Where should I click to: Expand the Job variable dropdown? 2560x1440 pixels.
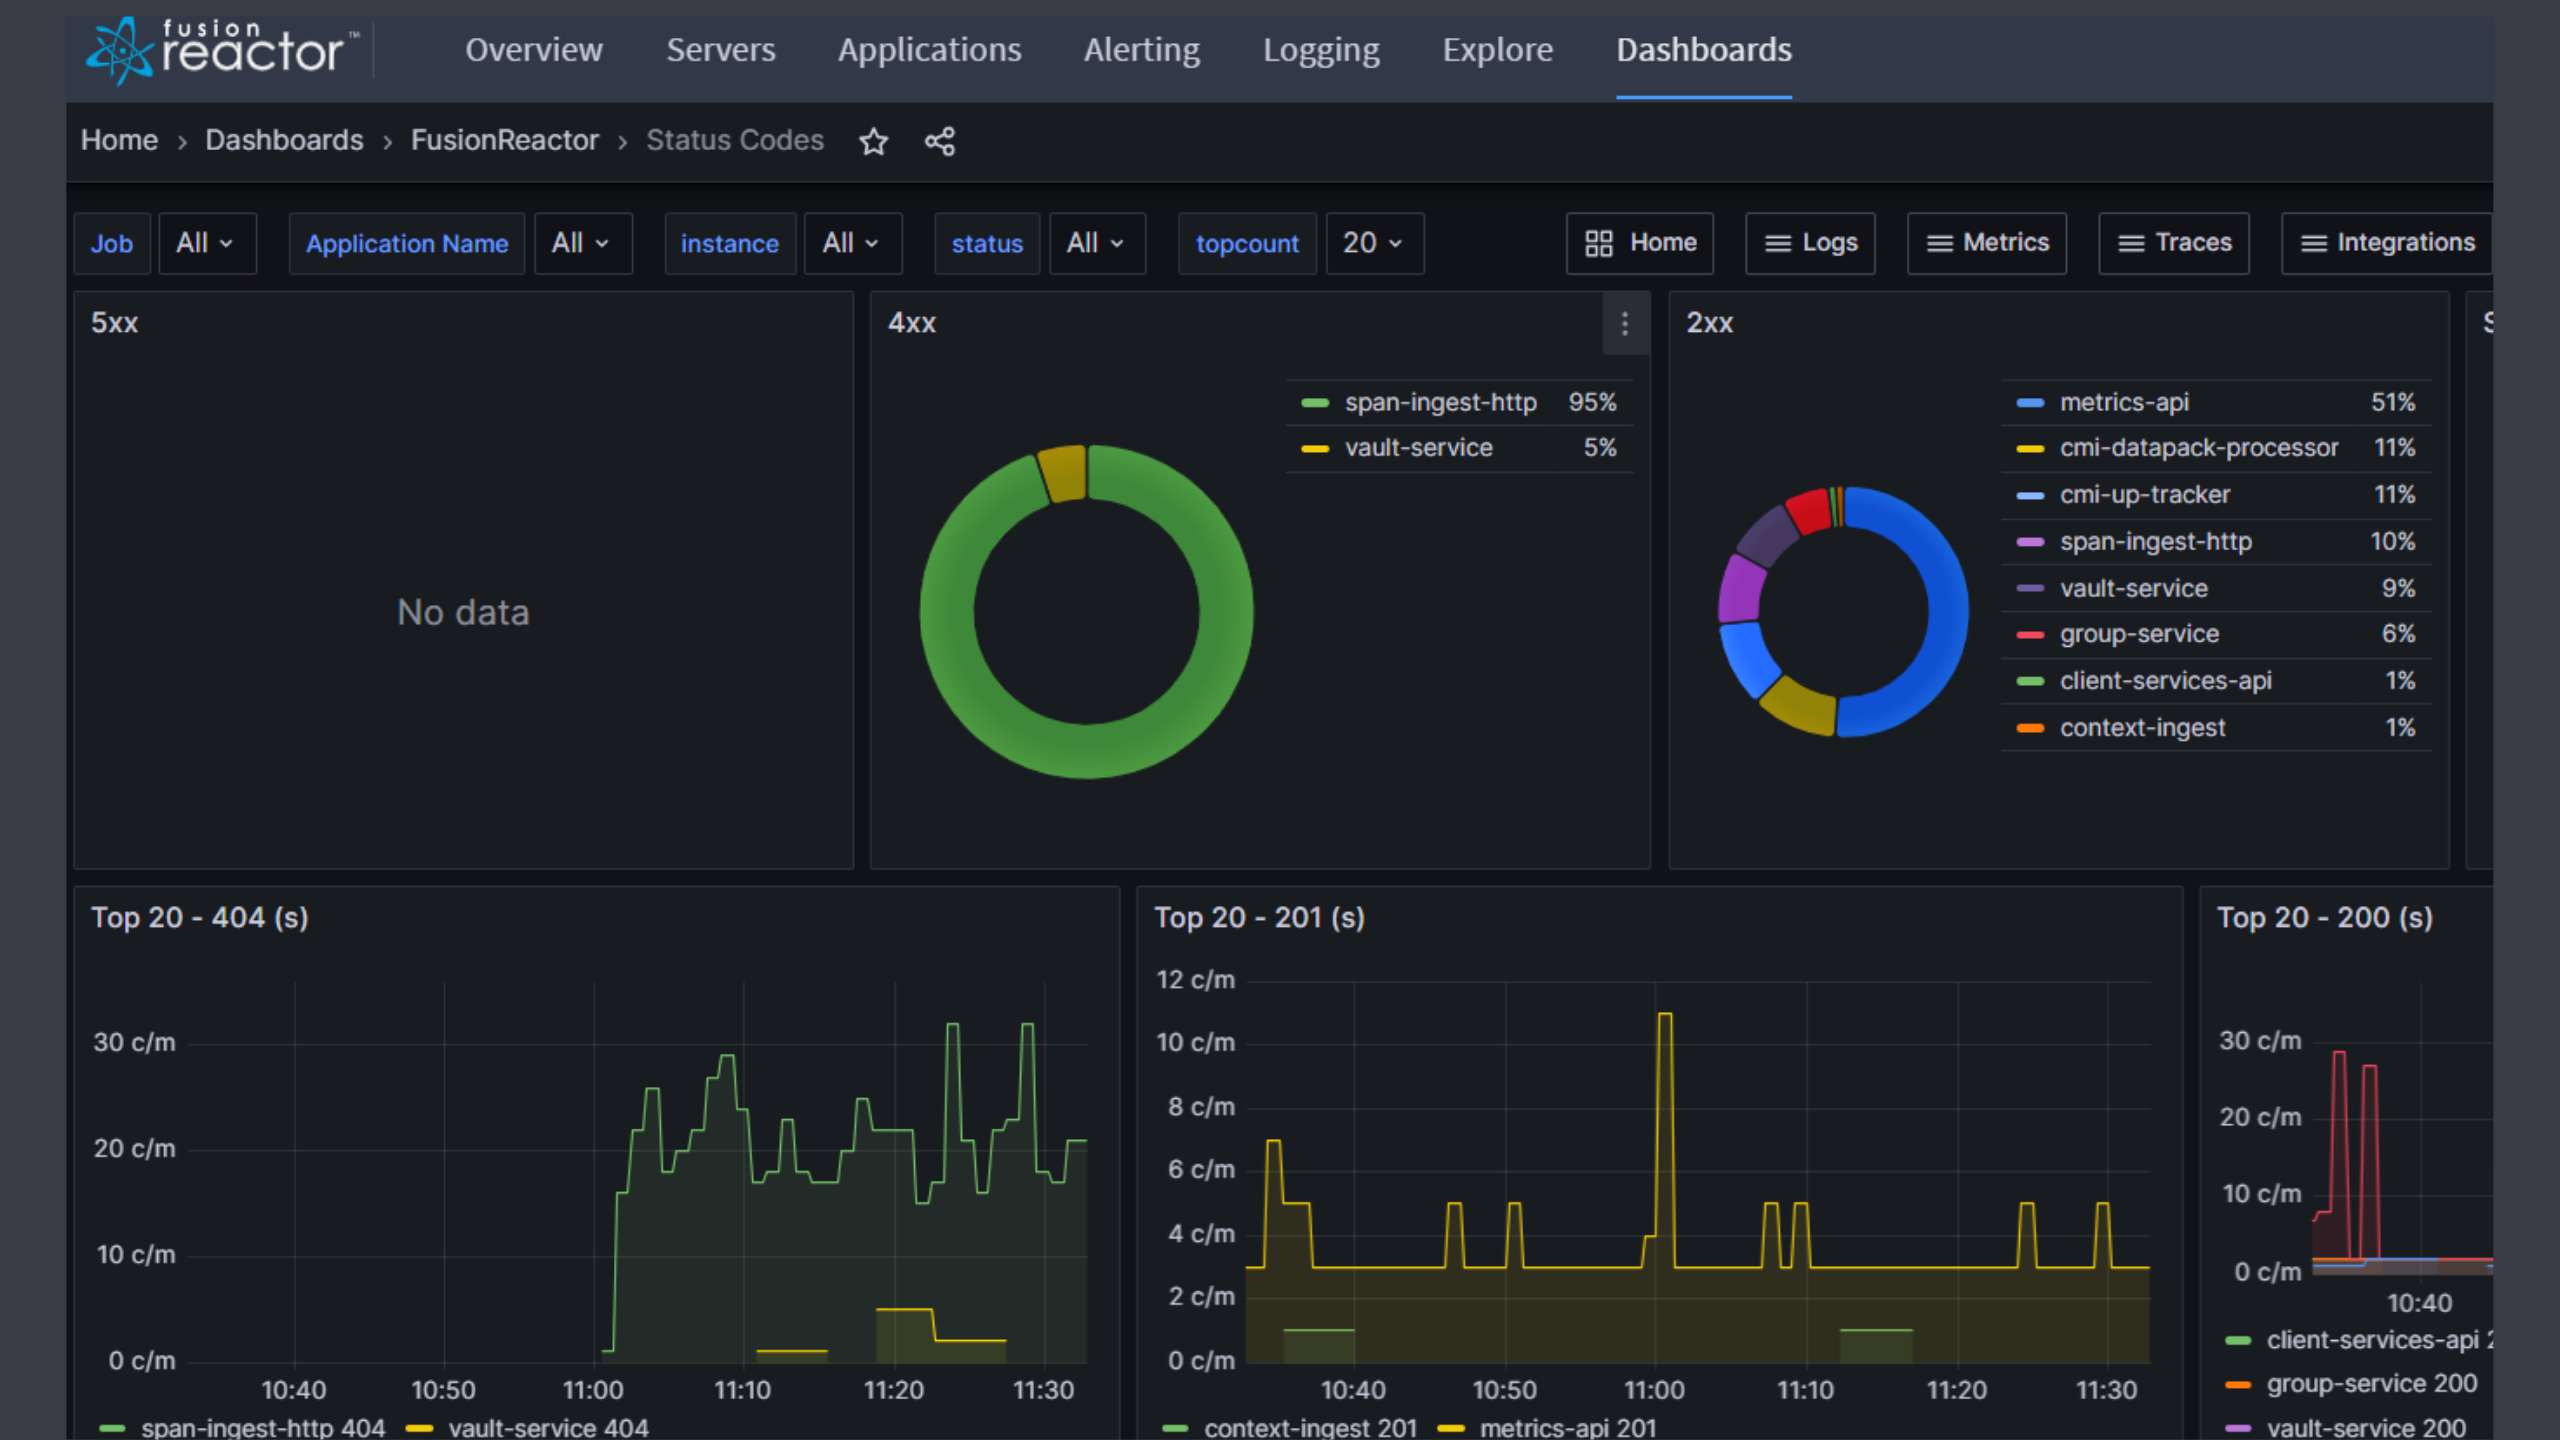(x=206, y=243)
